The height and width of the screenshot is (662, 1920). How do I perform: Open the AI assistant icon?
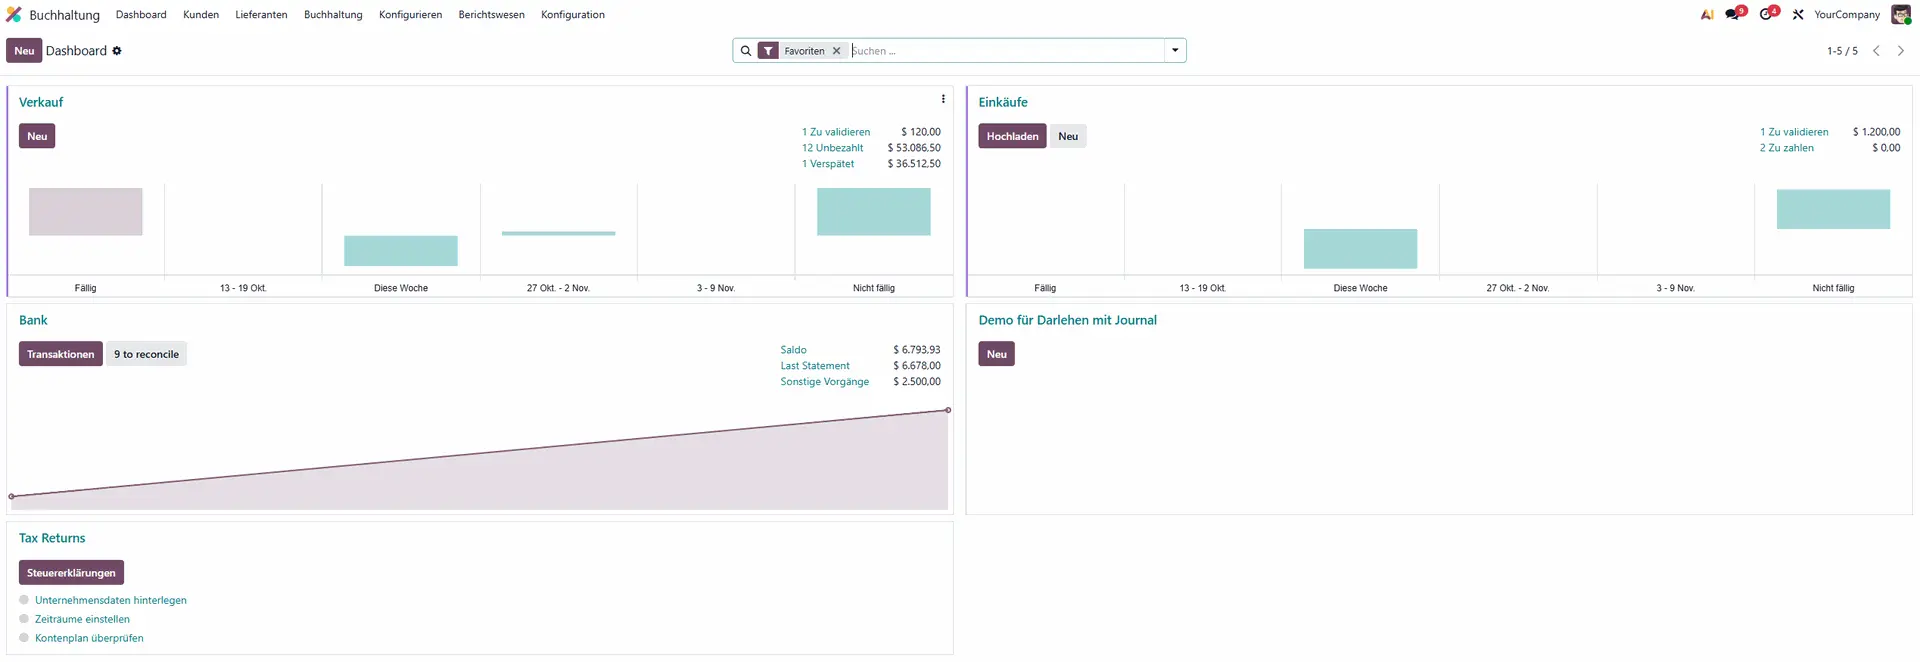click(1707, 14)
